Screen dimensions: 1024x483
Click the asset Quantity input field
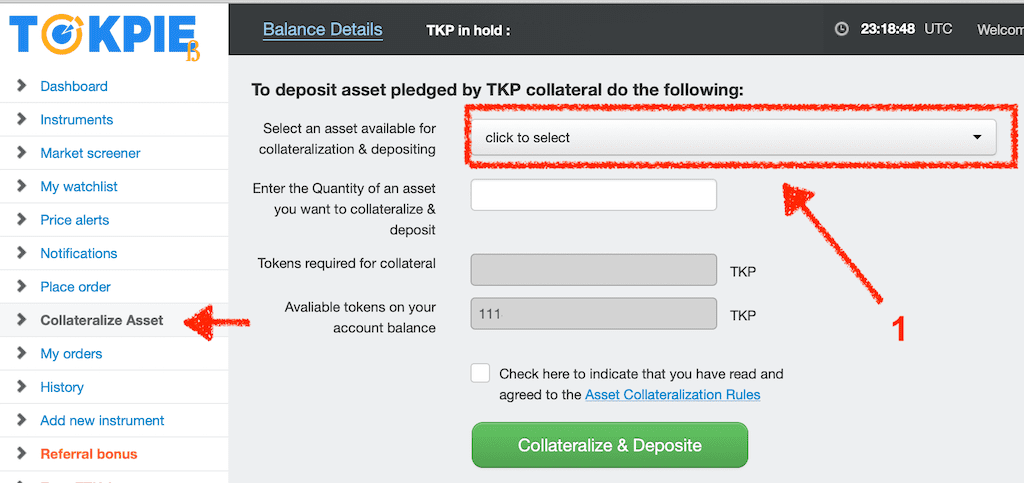(x=594, y=195)
